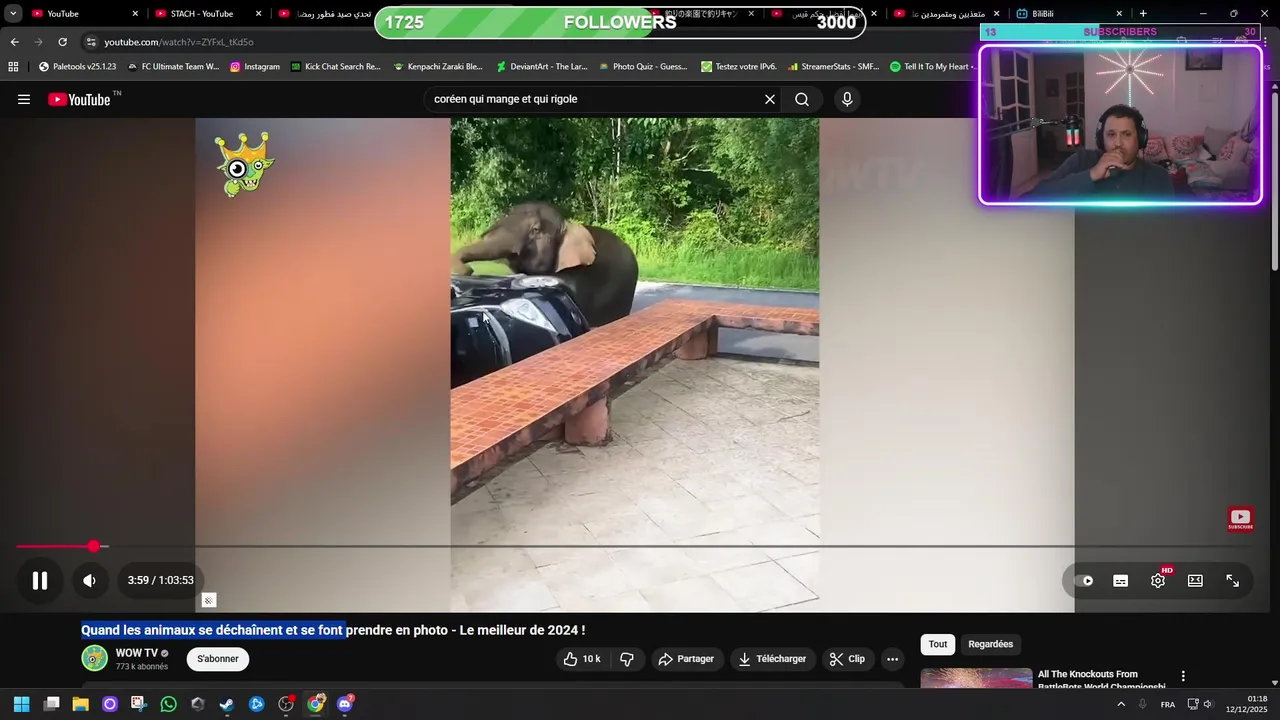The height and width of the screenshot is (720, 1280).
Task: Open File Explorer from taskbar
Action: [80, 704]
